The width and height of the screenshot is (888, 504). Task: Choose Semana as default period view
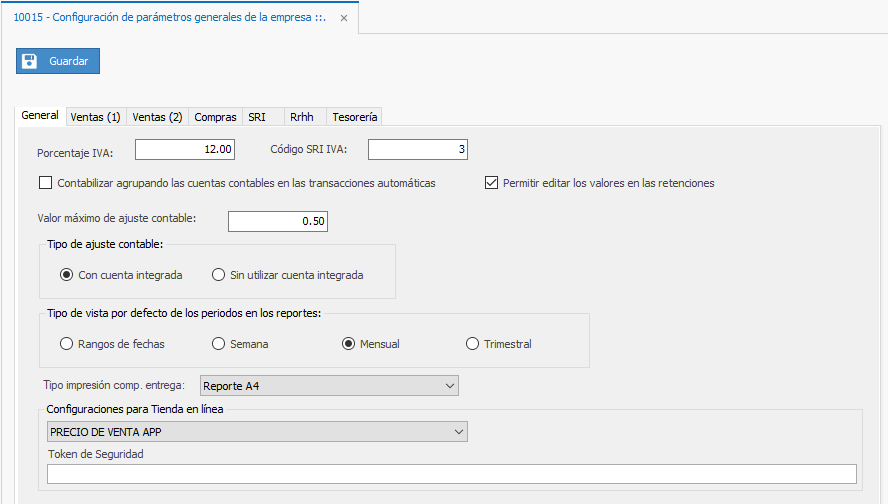point(218,344)
